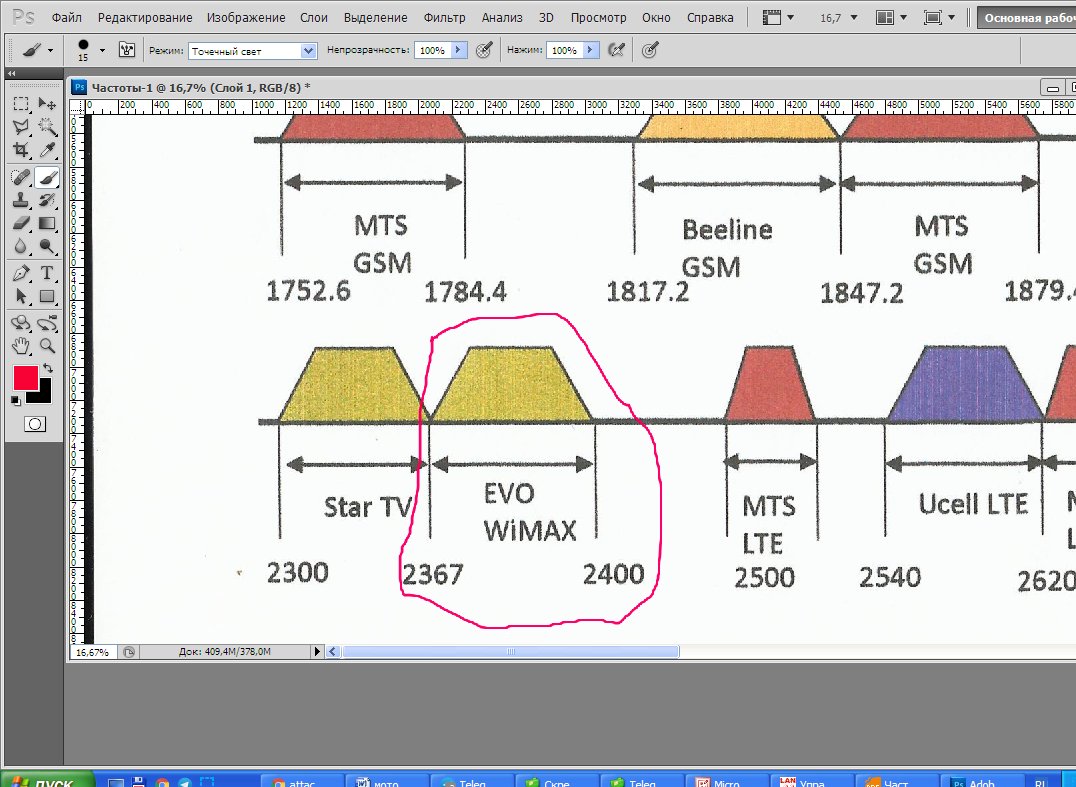Expand the opacity slider arrow
Viewport: 1076px width, 787px height.
coord(459,50)
